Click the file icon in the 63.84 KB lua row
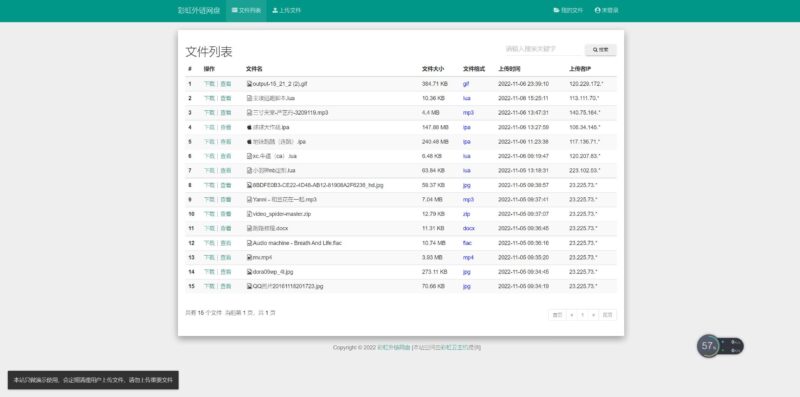The width and height of the screenshot is (800, 397). click(x=249, y=170)
